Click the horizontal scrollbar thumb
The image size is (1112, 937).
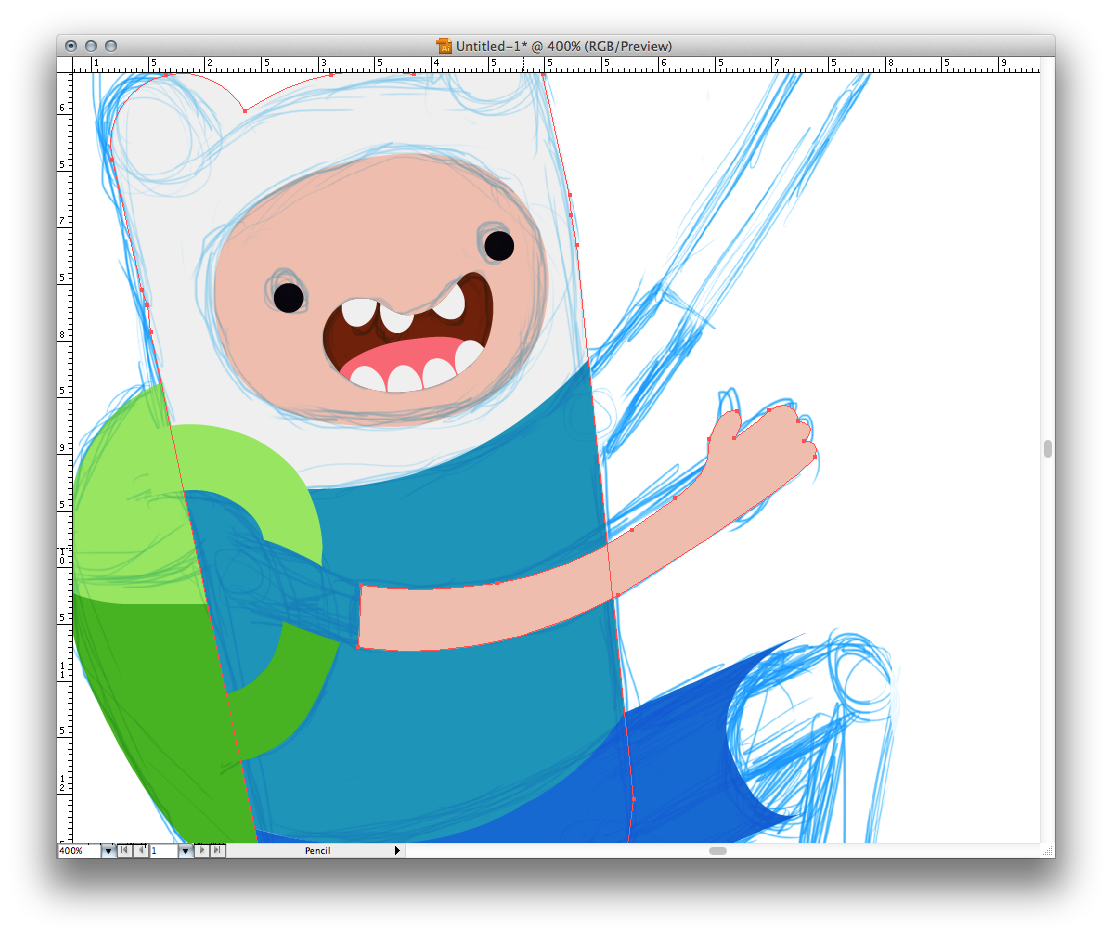pos(718,851)
